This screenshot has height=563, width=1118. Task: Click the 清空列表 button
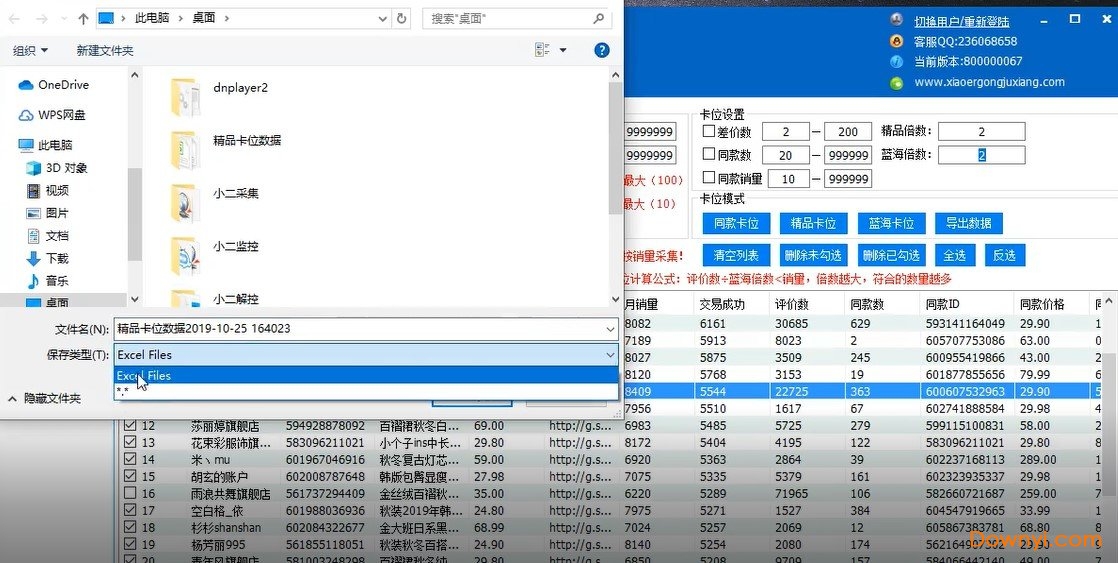[x=736, y=255]
